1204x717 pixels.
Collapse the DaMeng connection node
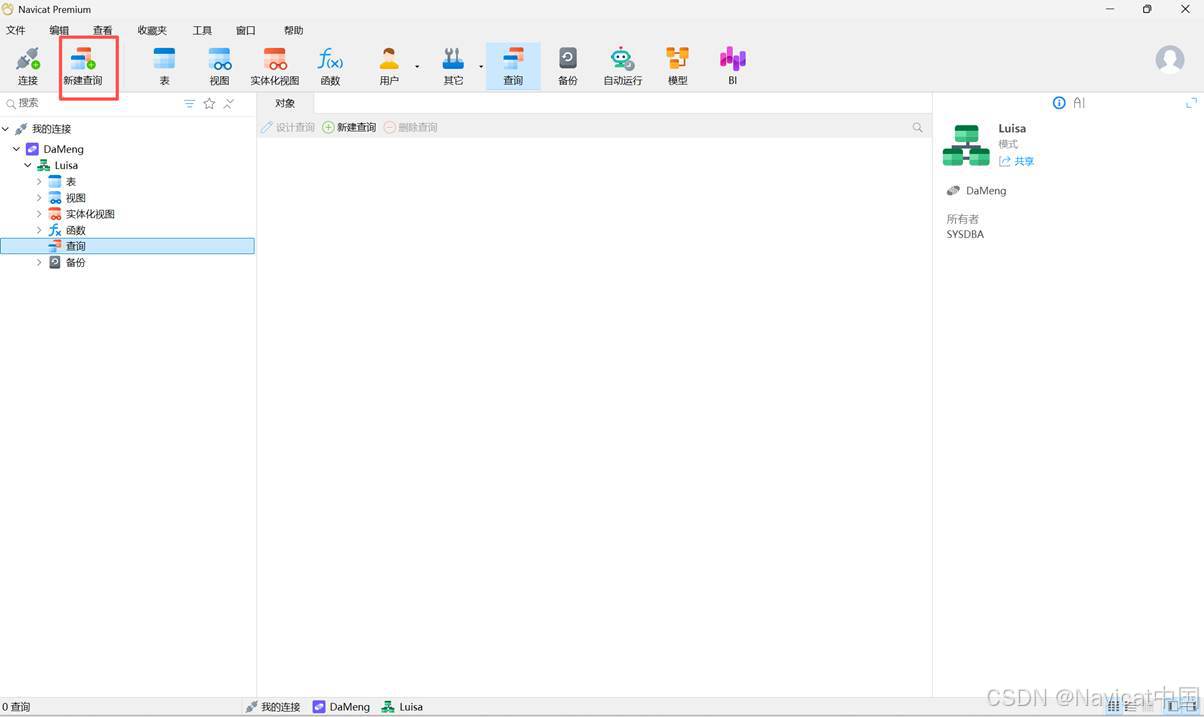click(x=17, y=149)
